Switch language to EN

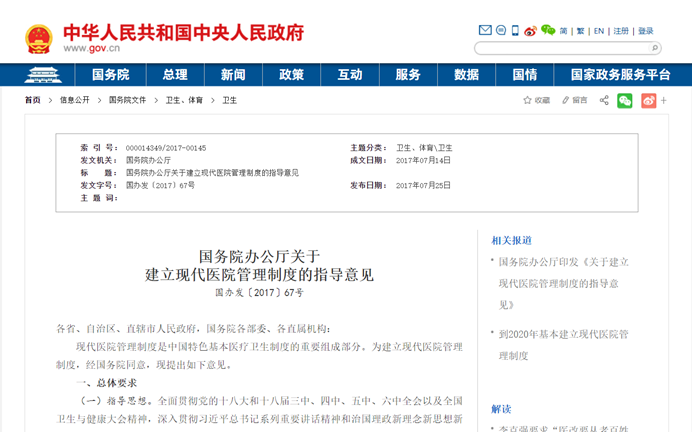[x=599, y=31]
